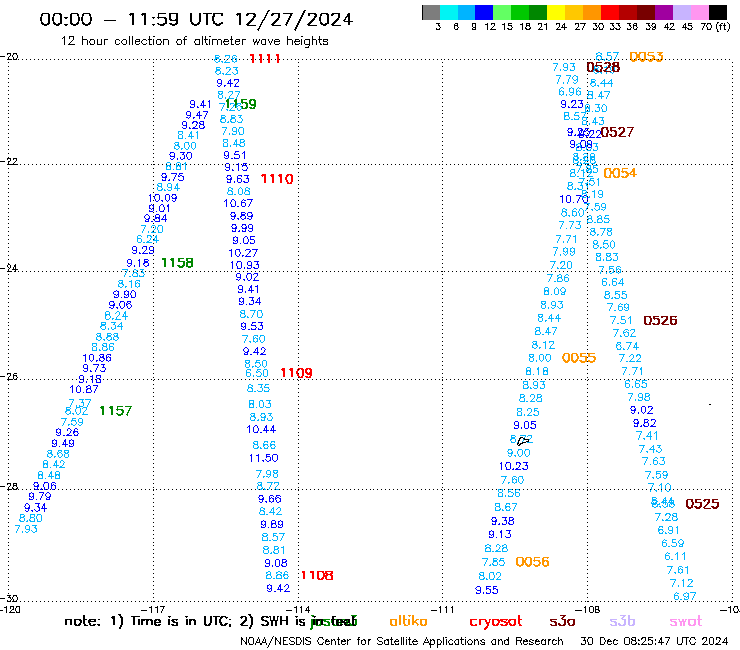Click the dark blue 12 ft legend swatch
The image size is (740, 650).
[484, 13]
